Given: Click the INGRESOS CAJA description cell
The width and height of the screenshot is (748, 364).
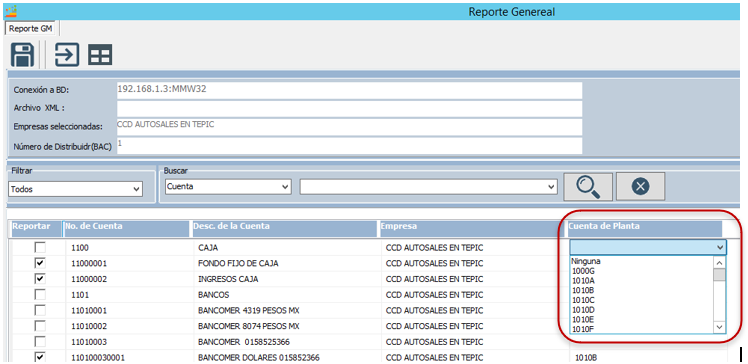Looking at the screenshot, I should [x=228, y=279].
